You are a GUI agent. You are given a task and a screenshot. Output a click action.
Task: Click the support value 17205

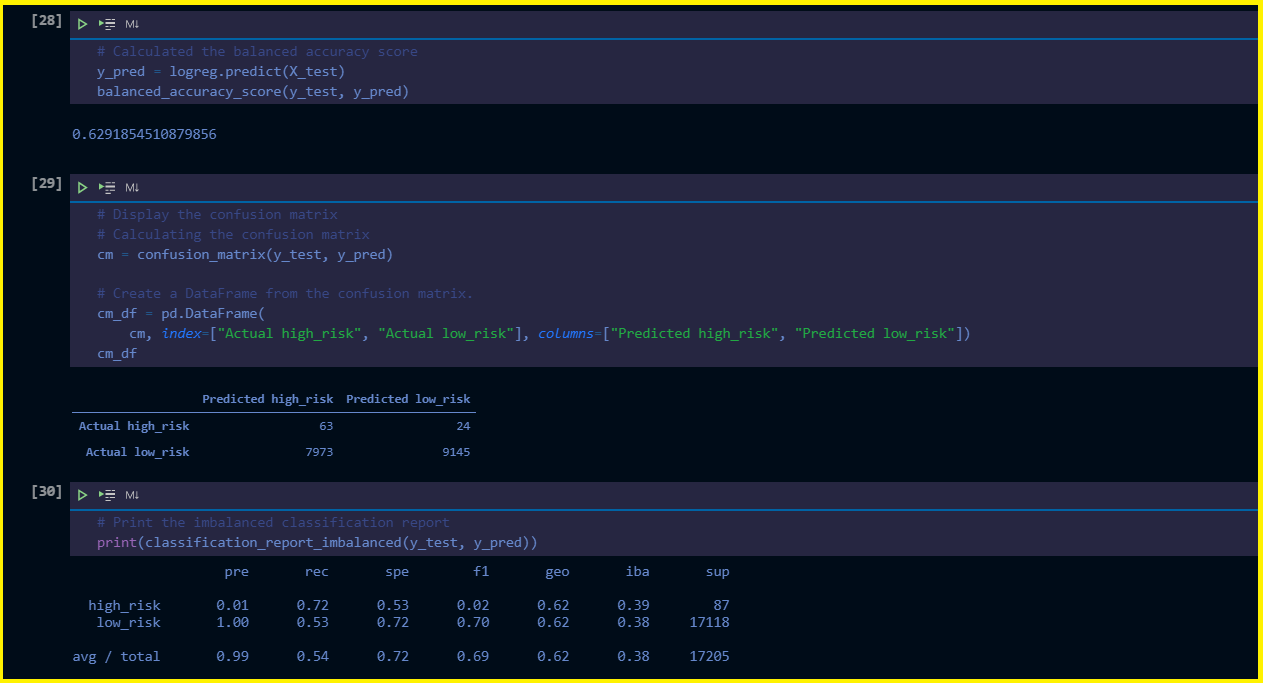click(x=709, y=656)
